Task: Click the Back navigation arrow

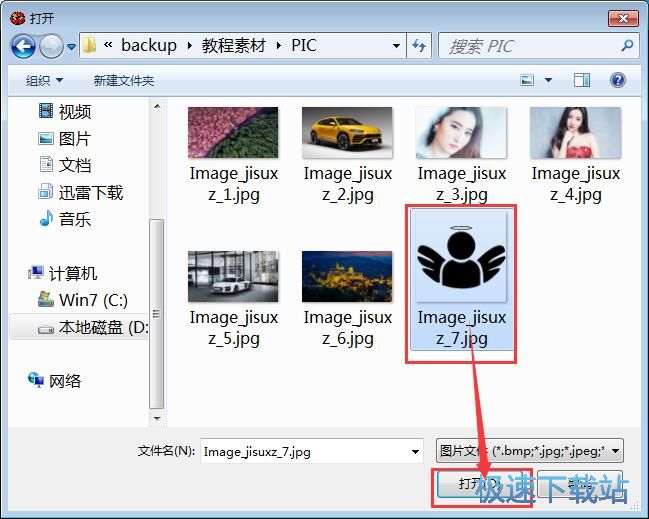Action: 23,46
